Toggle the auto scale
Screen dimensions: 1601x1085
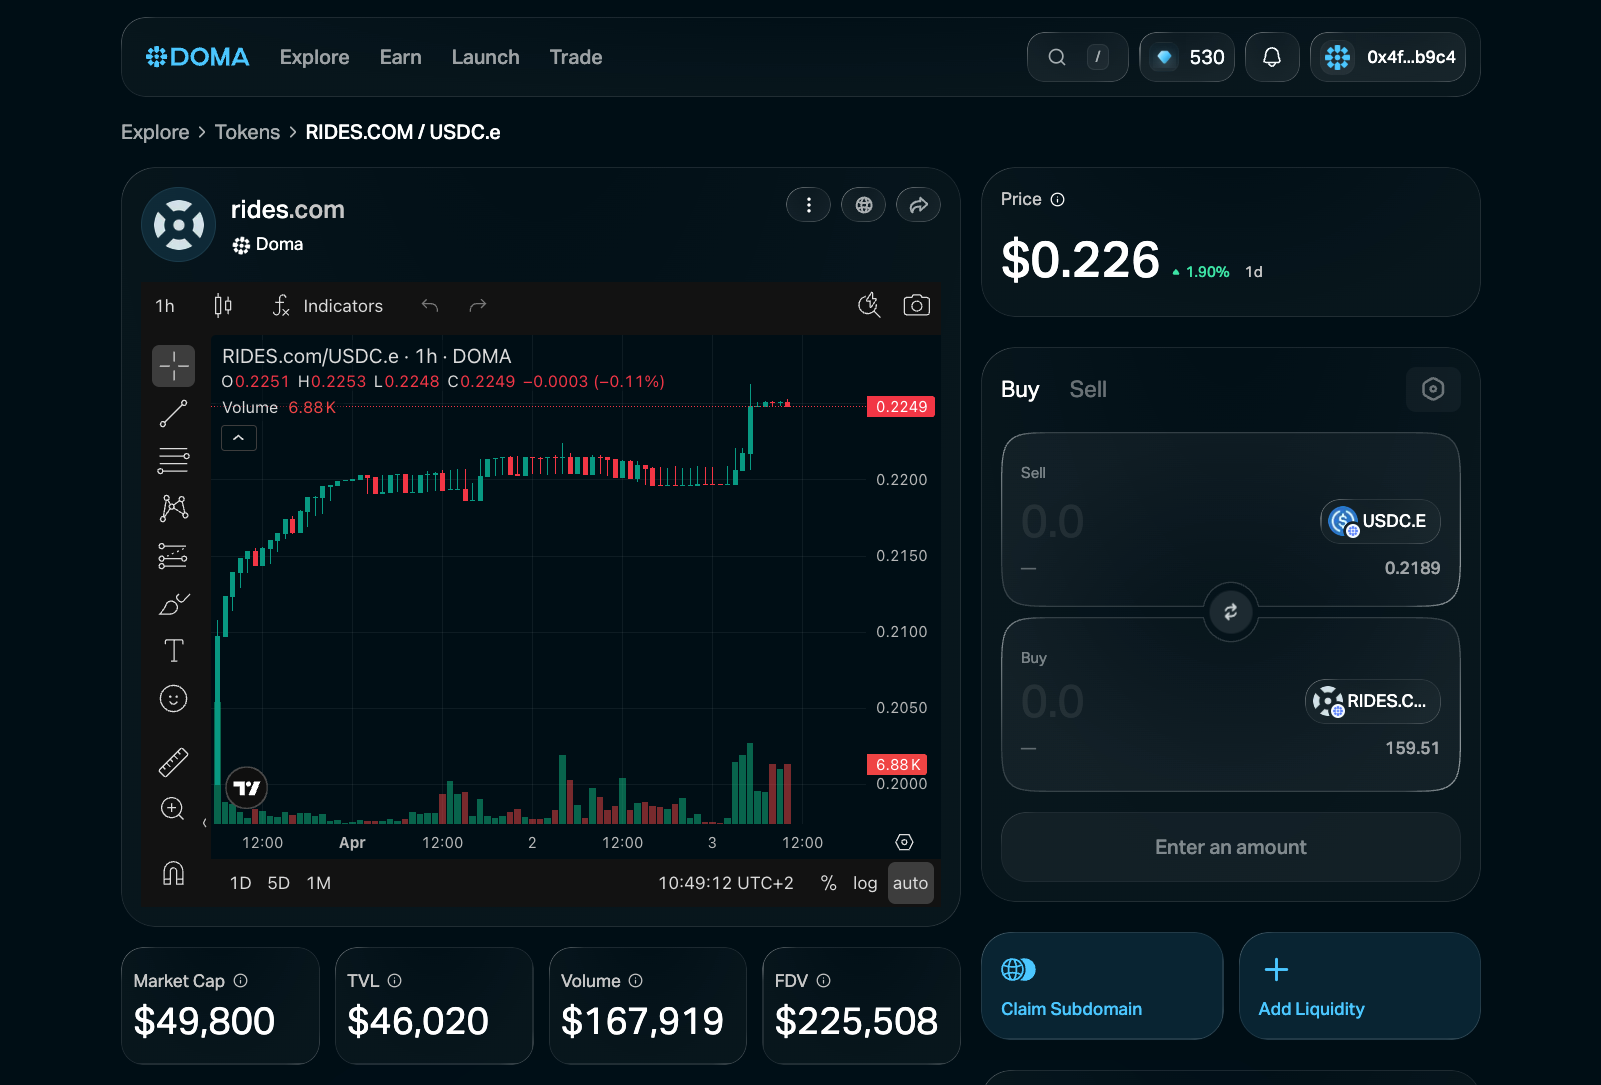(x=911, y=883)
